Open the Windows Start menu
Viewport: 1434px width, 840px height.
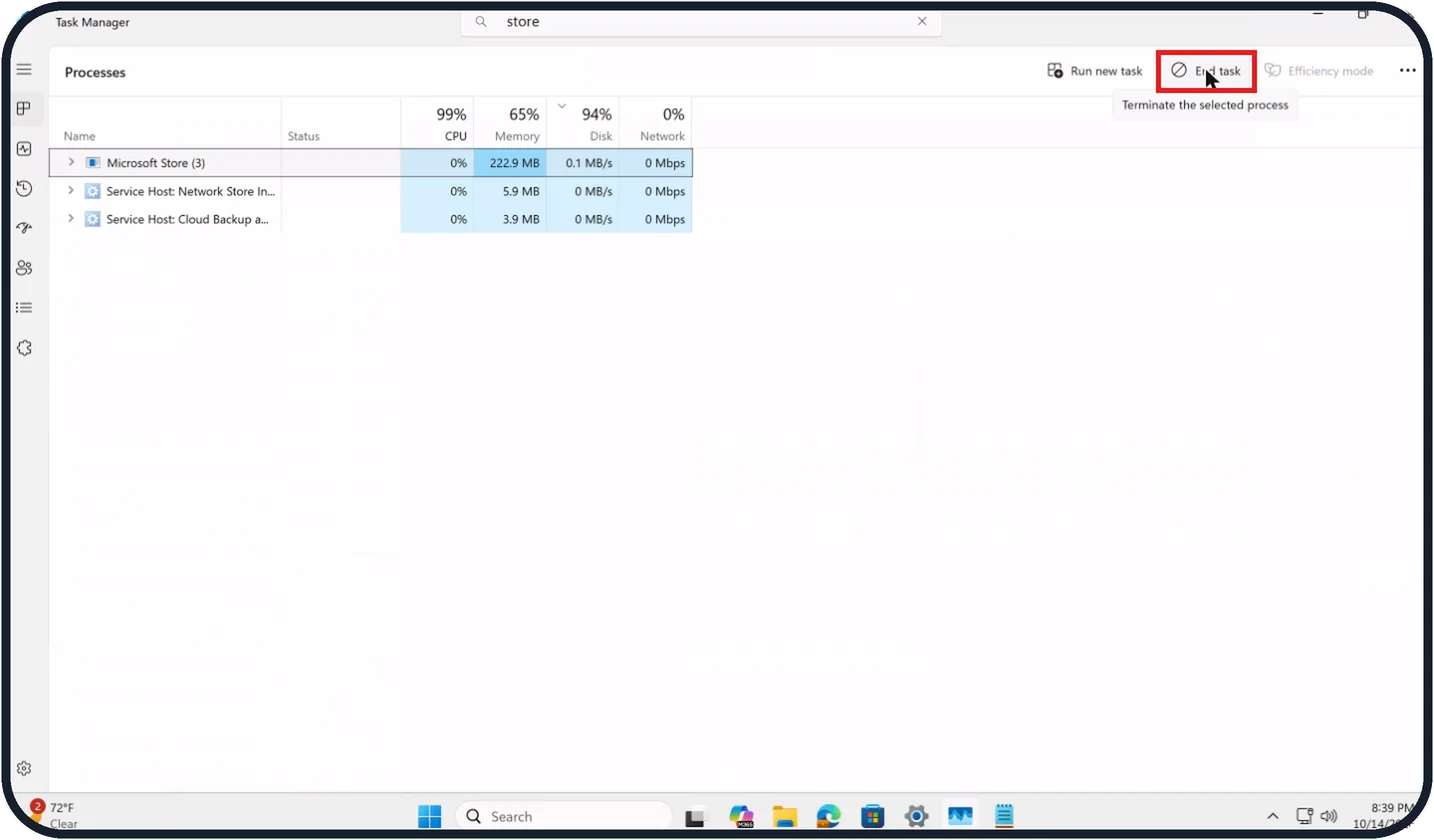430,816
